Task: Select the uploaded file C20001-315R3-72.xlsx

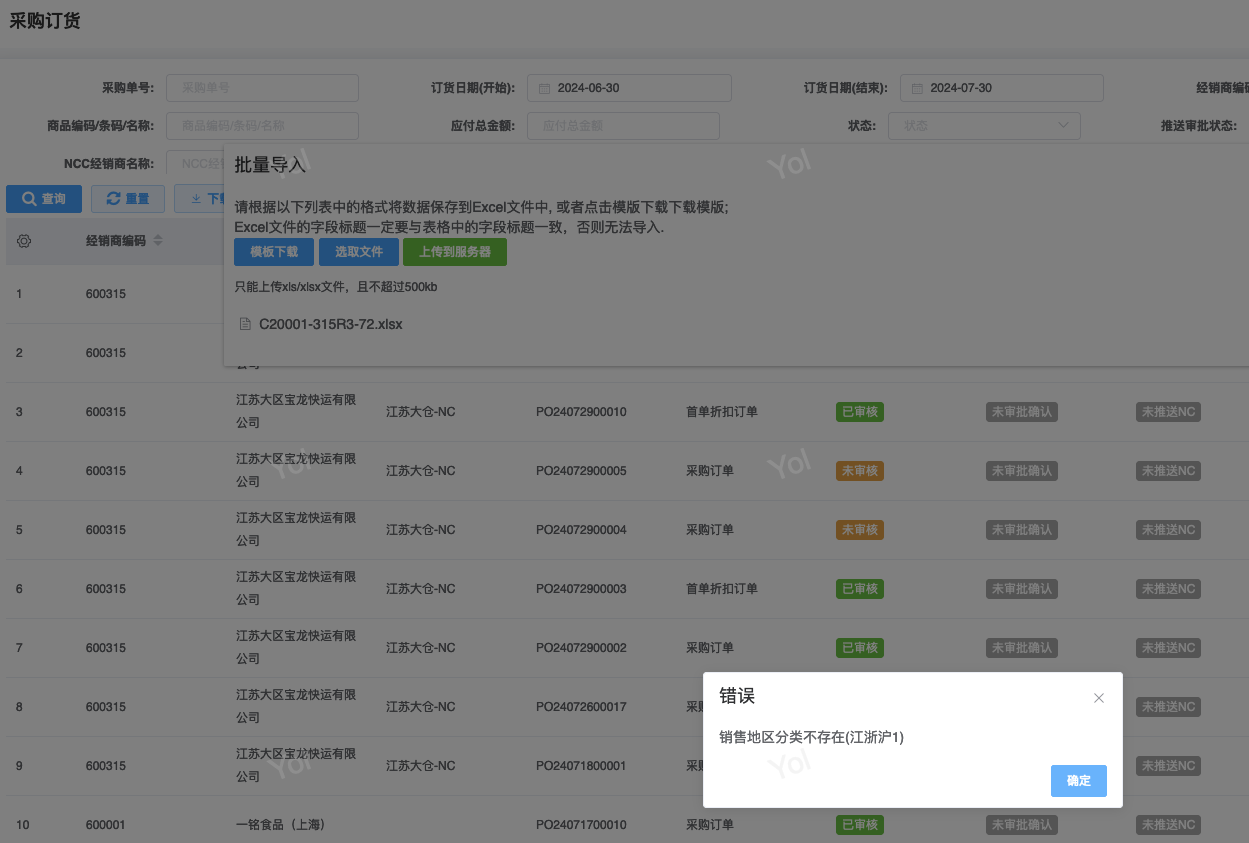Action: pos(330,324)
